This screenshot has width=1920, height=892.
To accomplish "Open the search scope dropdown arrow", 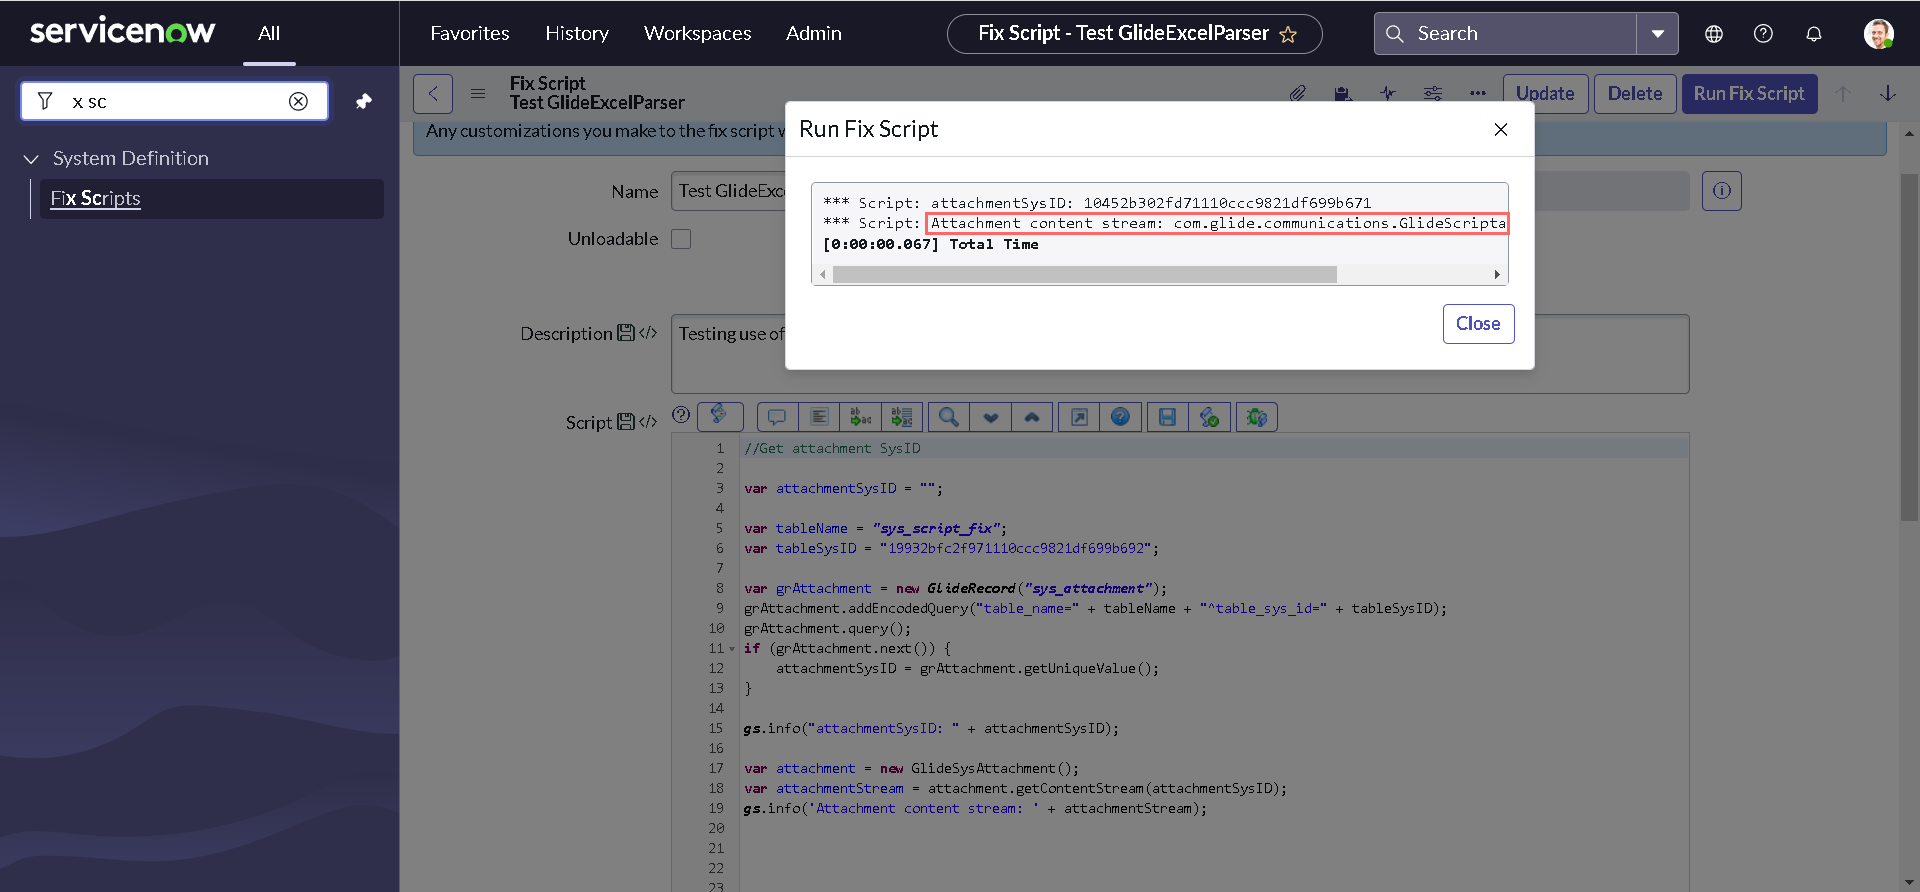I will 1657,33.
